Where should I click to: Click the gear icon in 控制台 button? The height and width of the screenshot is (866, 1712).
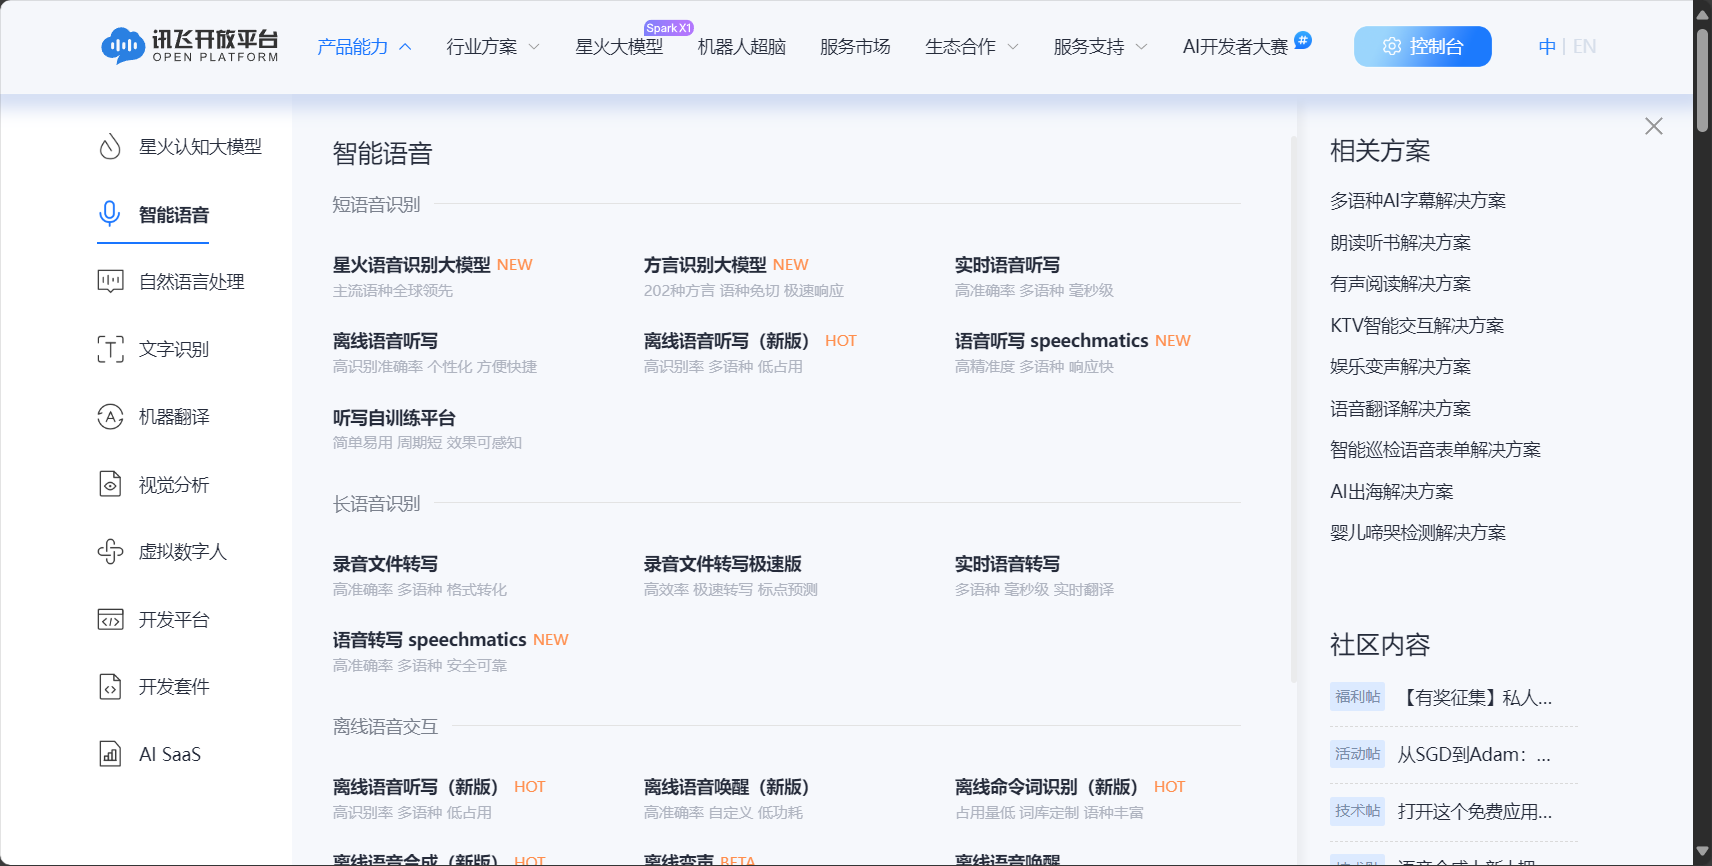[1392, 46]
